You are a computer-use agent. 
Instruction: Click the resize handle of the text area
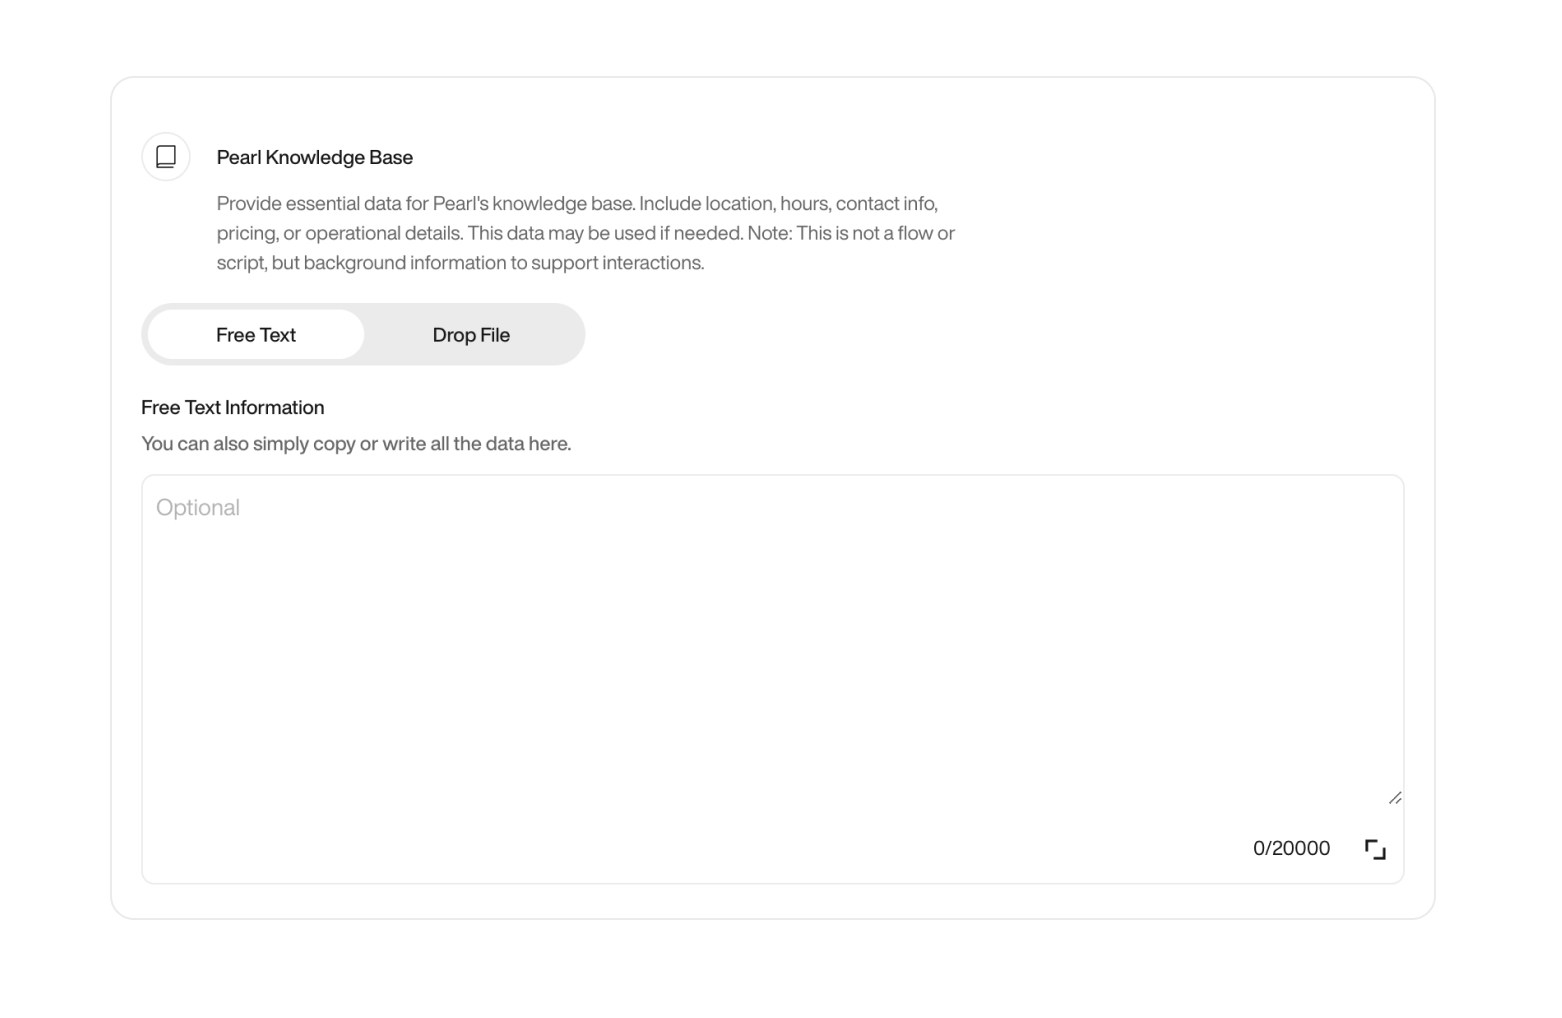pos(1396,798)
